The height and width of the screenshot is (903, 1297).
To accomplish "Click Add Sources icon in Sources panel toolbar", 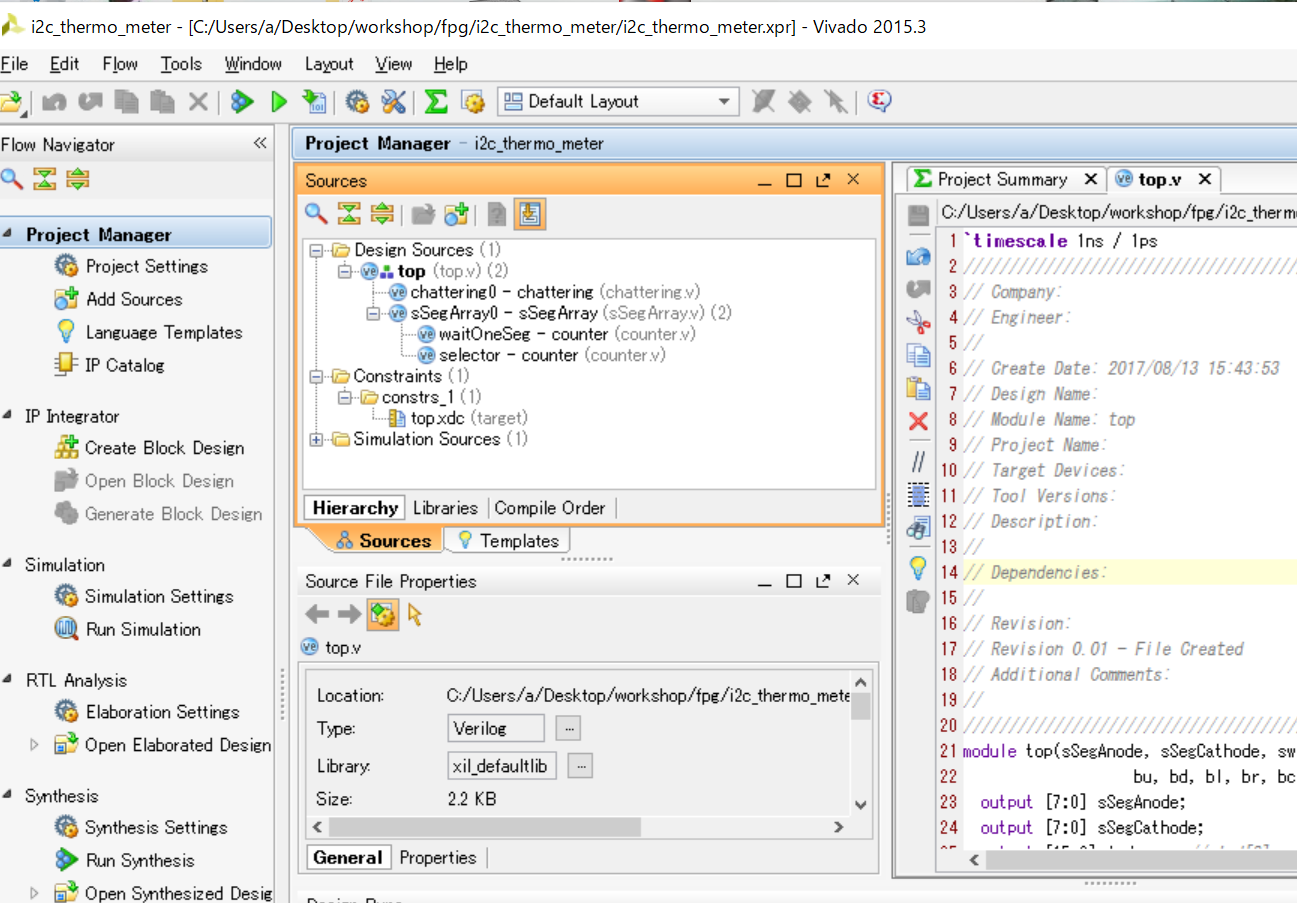I will (x=457, y=213).
